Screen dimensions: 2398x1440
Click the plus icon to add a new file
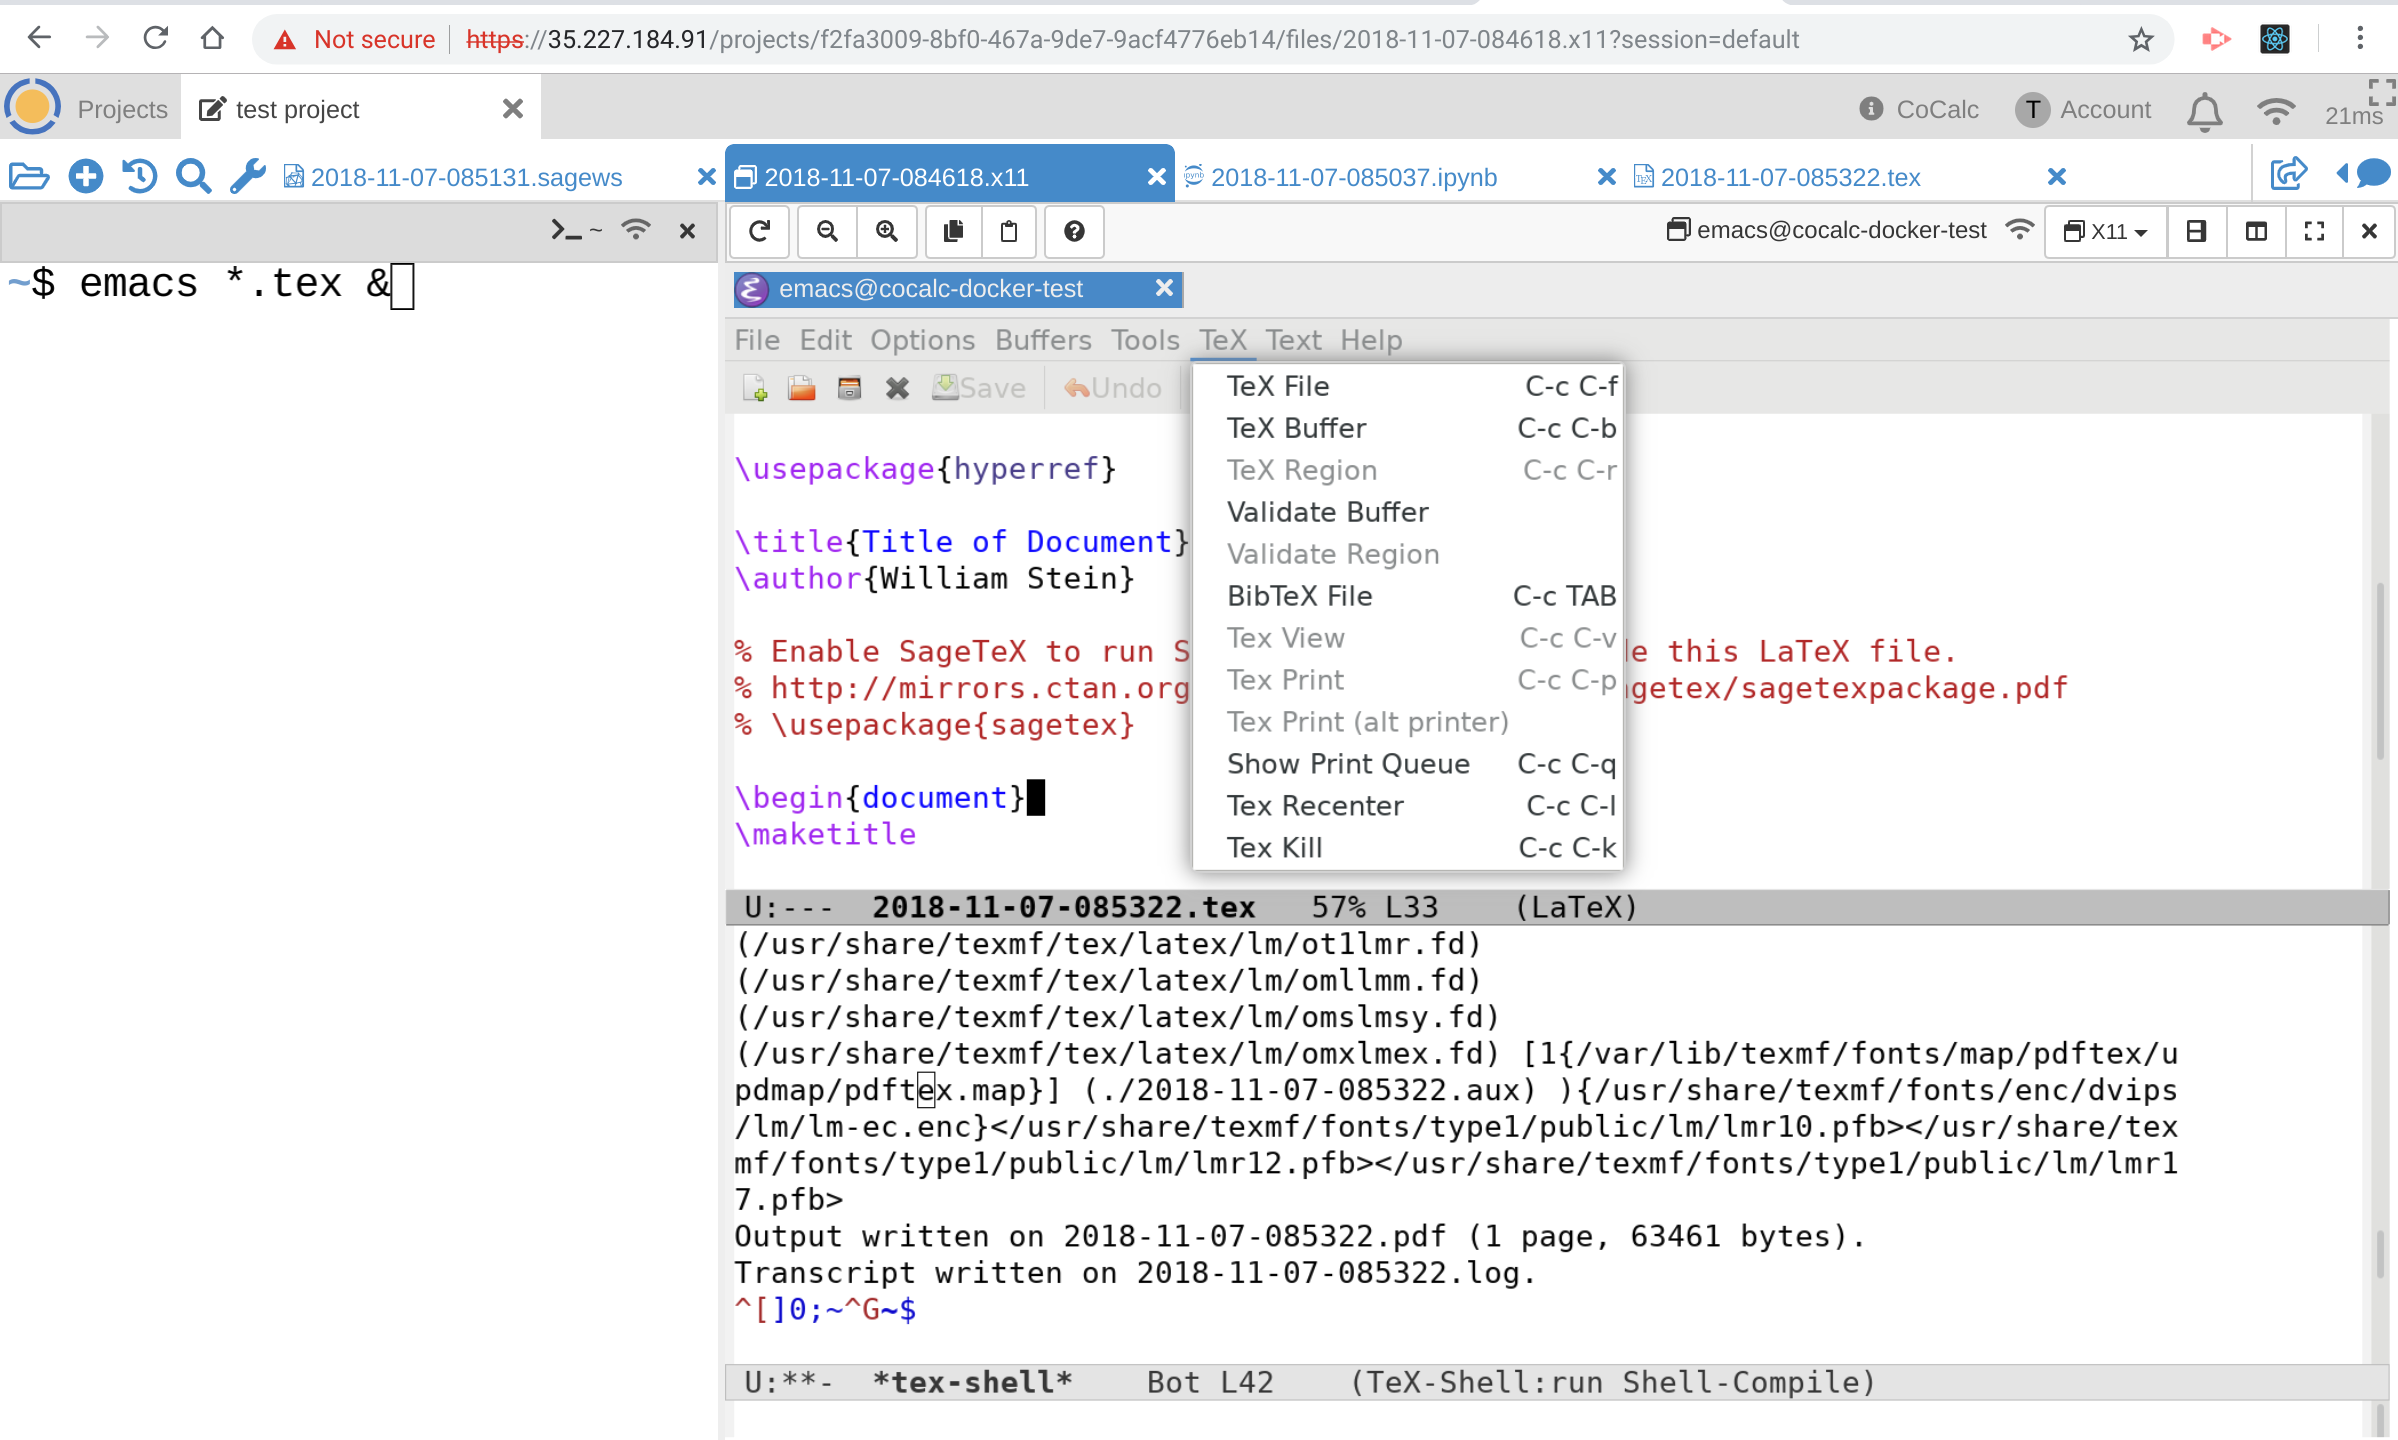pyautogui.click(x=85, y=177)
